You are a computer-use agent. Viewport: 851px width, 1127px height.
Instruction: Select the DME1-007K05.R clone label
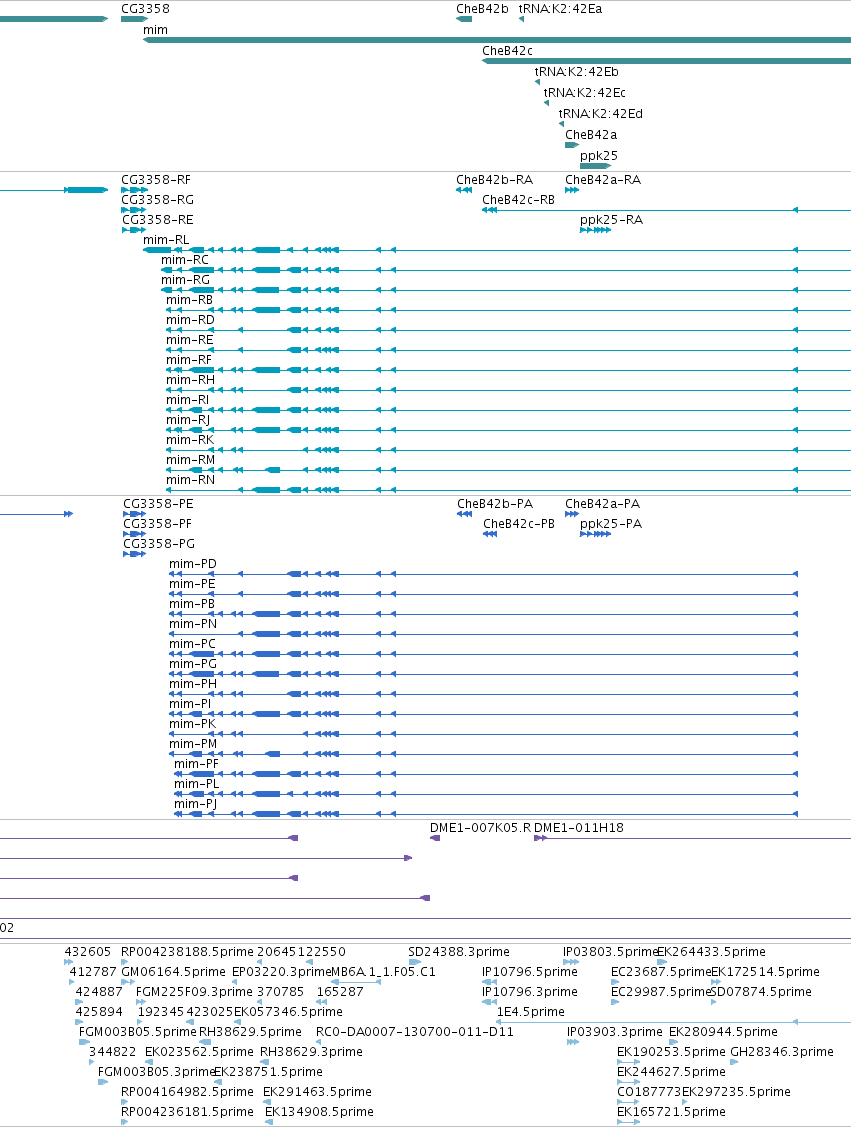tap(480, 827)
